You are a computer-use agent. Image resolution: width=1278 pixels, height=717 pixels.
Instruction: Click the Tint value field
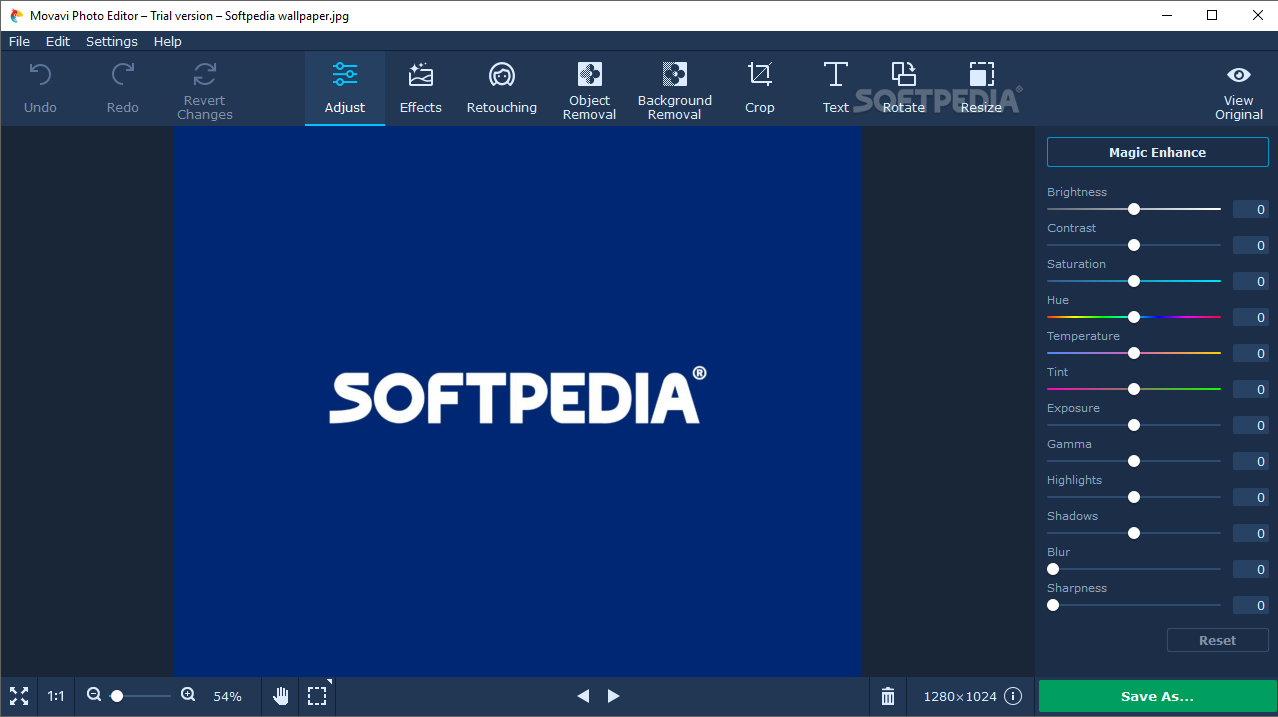[x=1250, y=389]
